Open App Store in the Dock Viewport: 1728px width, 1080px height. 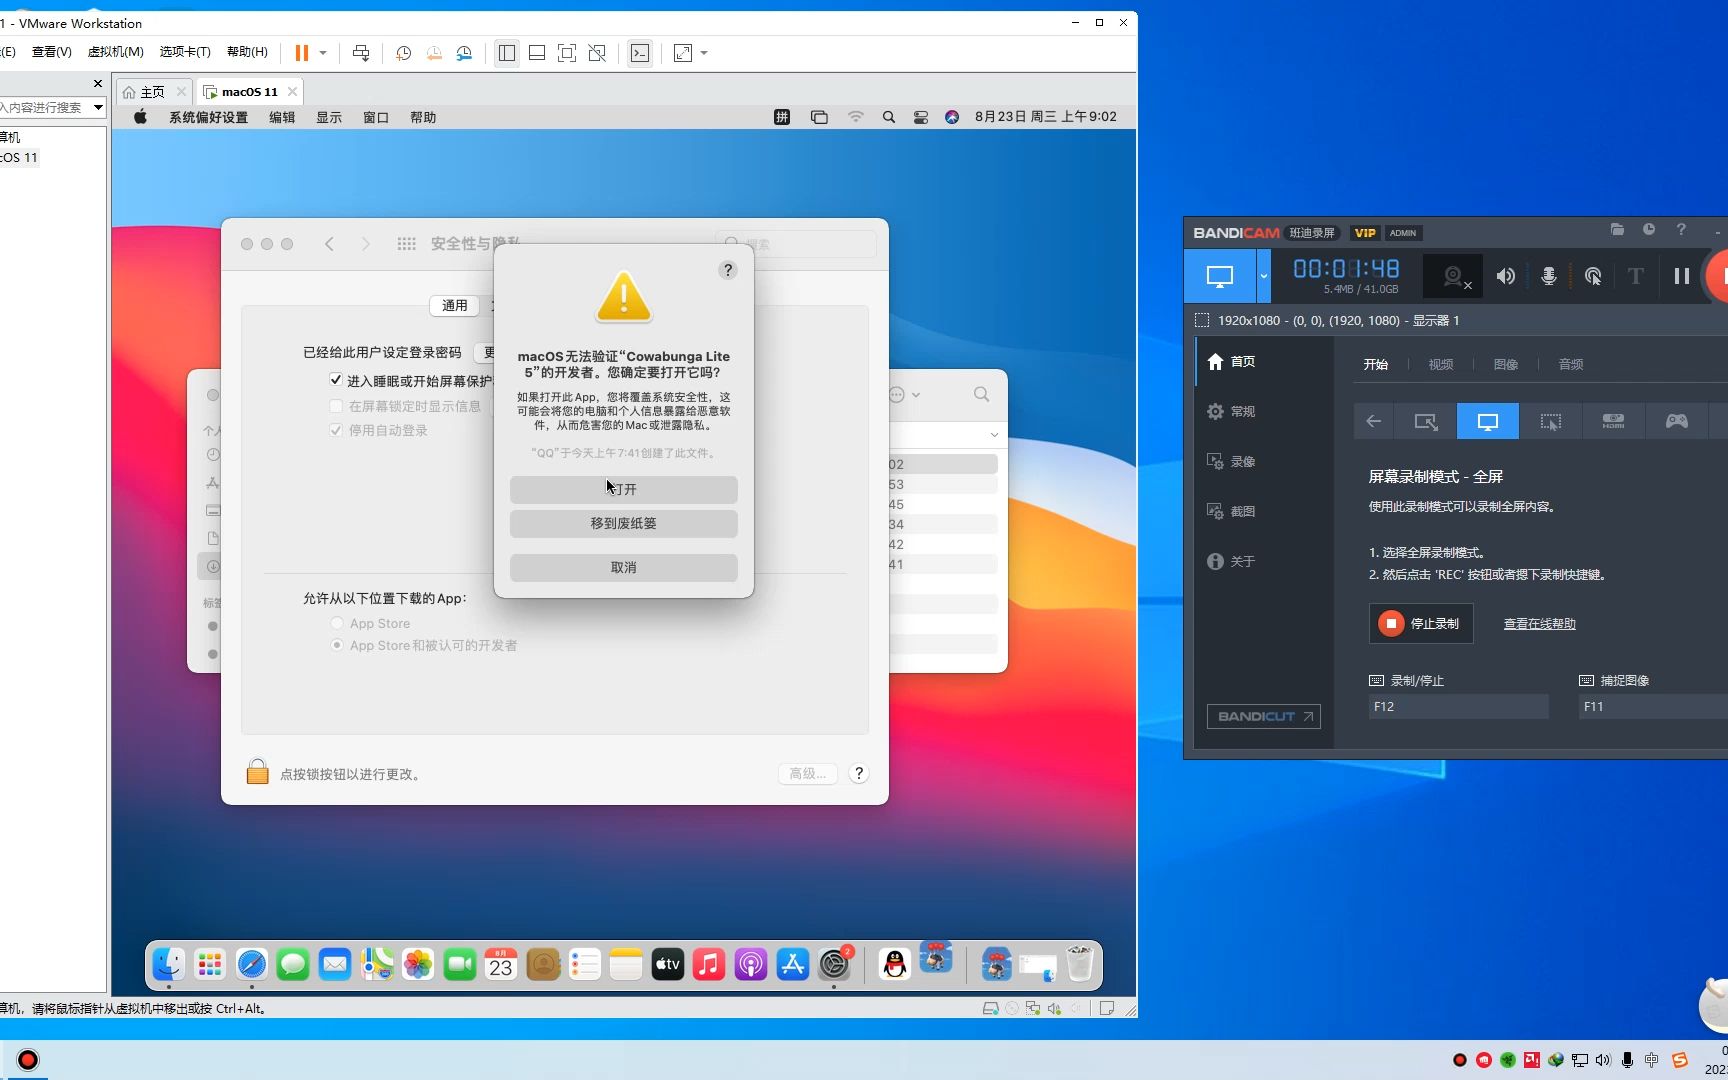(792, 964)
